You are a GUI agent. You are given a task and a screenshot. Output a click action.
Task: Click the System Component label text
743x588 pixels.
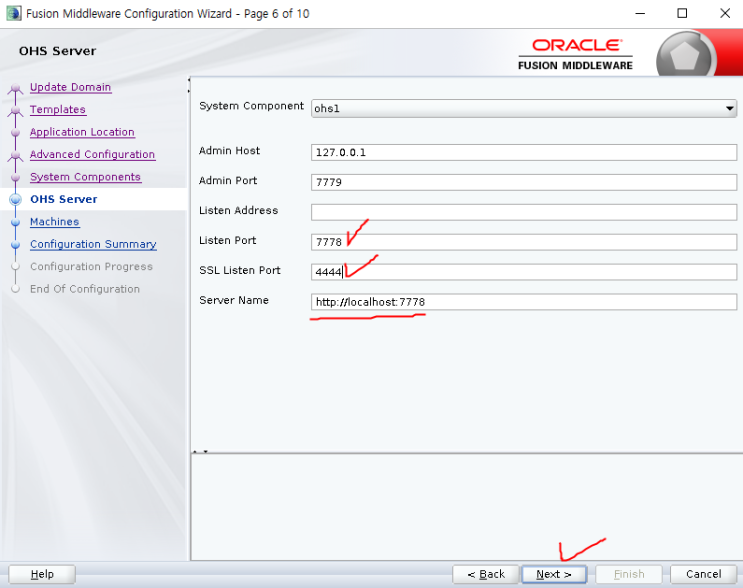(x=251, y=106)
